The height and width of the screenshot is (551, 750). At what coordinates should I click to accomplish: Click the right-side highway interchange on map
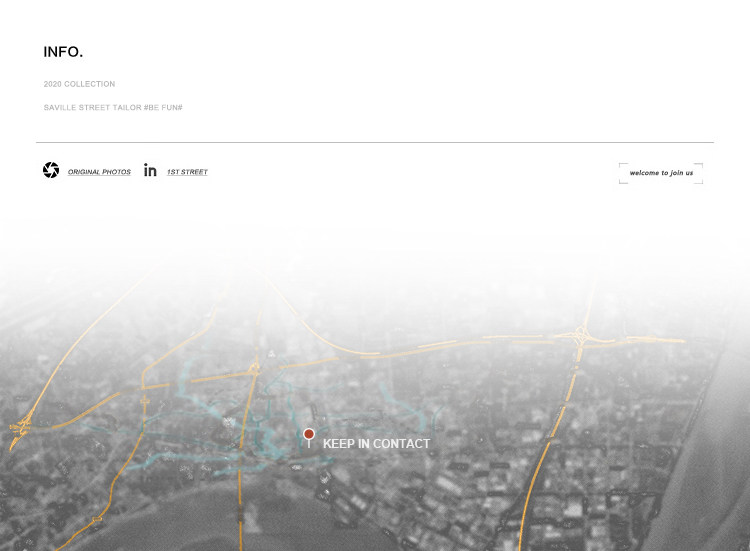pos(579,340)
